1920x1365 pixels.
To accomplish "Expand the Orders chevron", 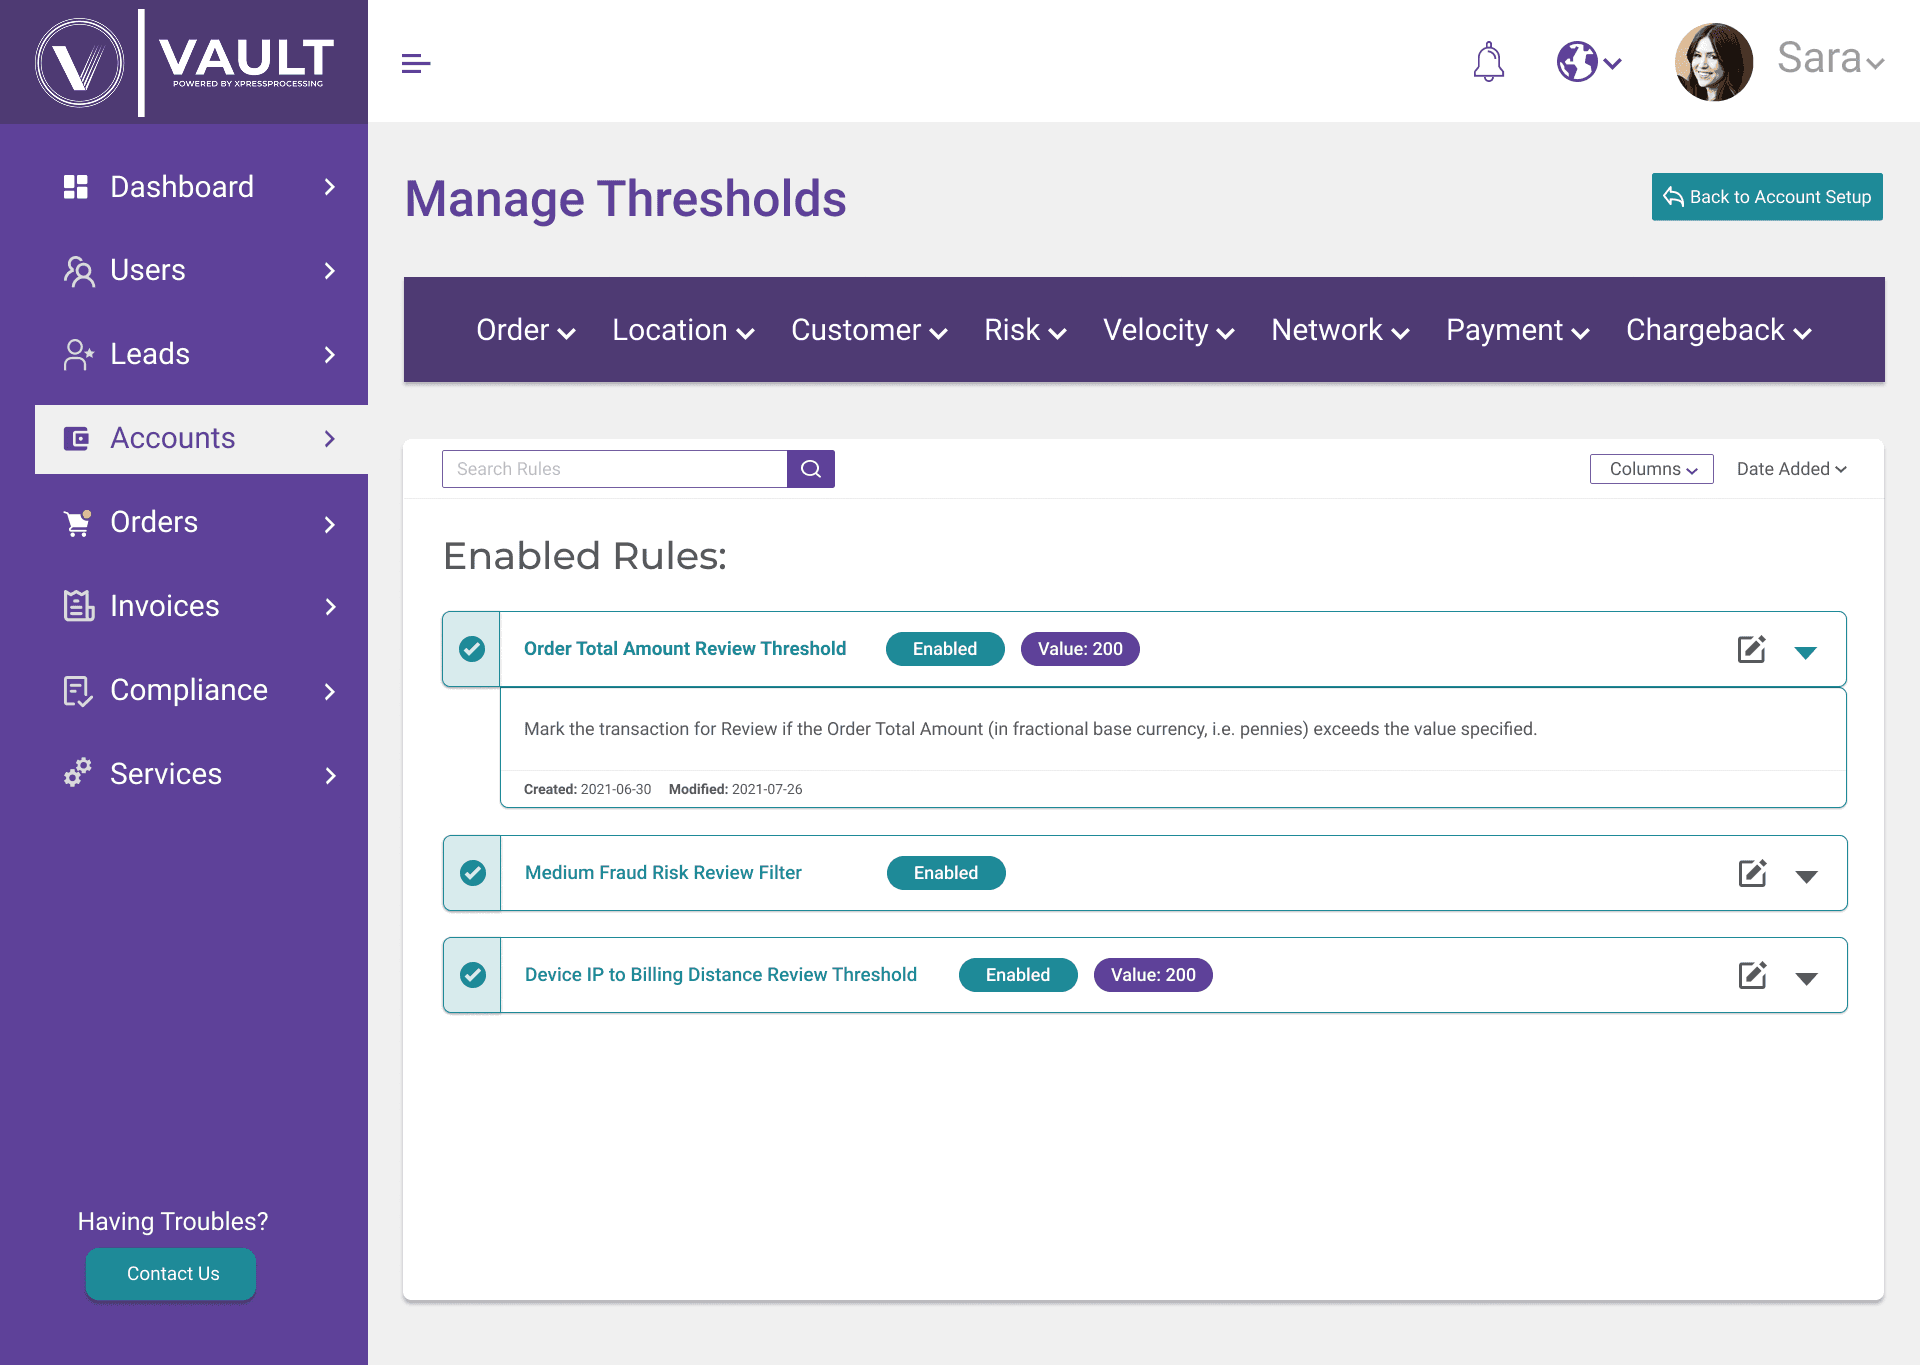I will (x=330, y=524).
